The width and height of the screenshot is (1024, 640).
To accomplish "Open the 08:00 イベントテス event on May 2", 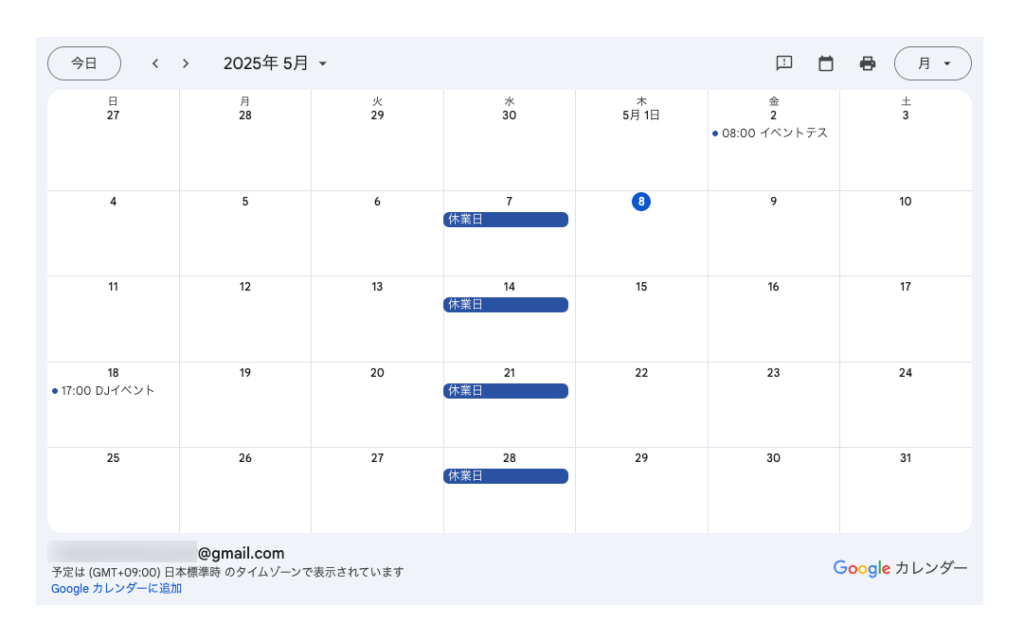I will [770, 133].
